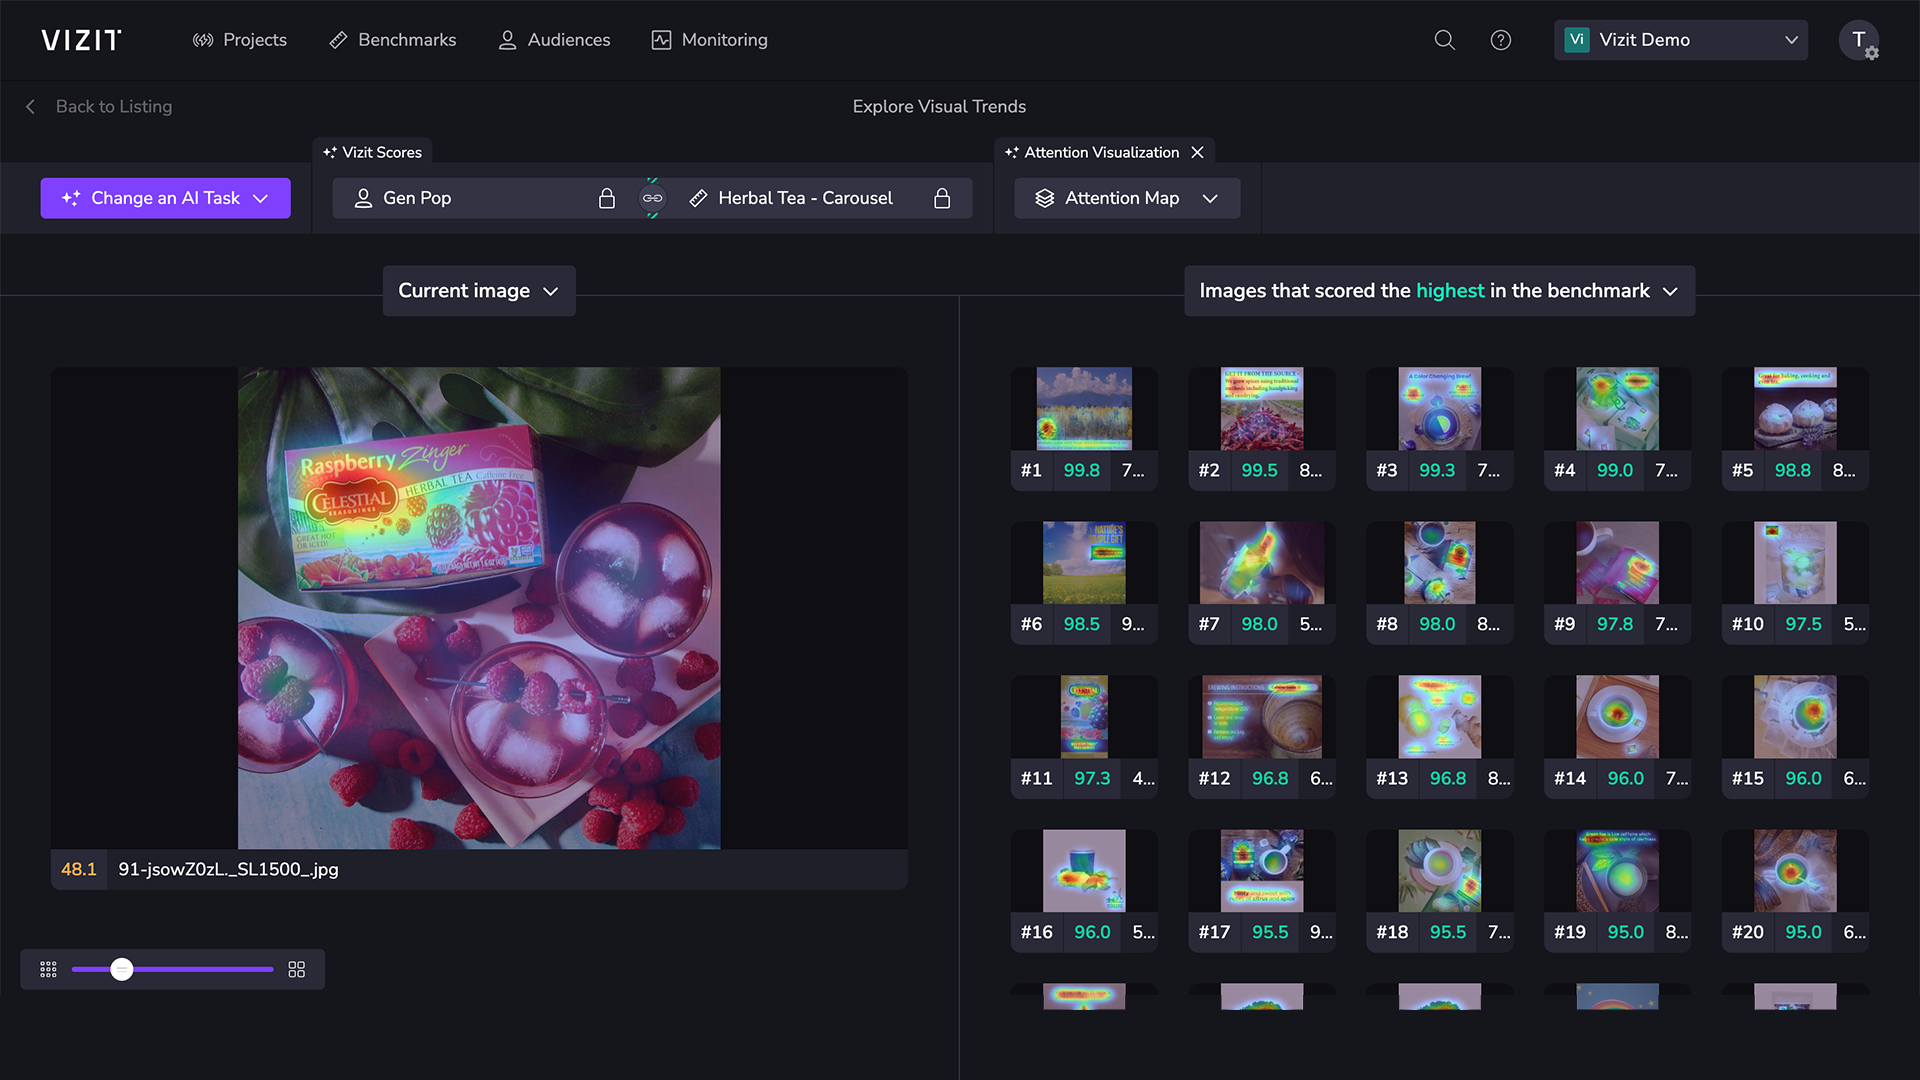Expand the Attention Map dropdown
Image resolution: width=1920 pixels, height=1080 pixels.
click(1127, 198)
